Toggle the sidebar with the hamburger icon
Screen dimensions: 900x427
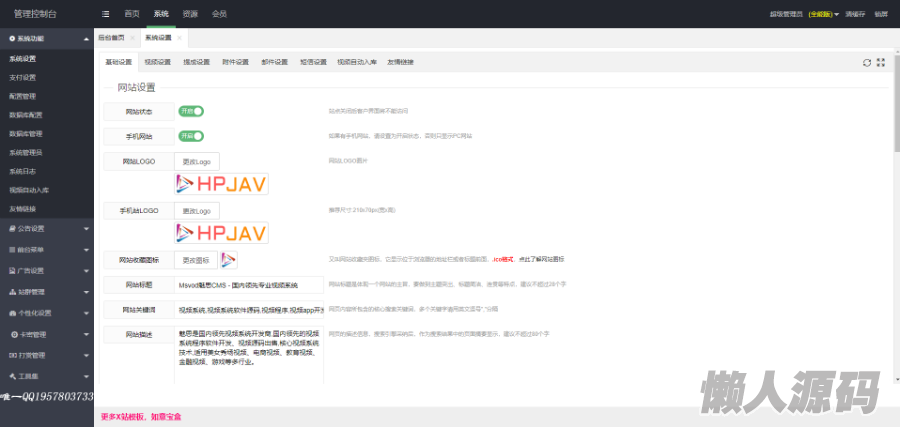click(106, 14)
